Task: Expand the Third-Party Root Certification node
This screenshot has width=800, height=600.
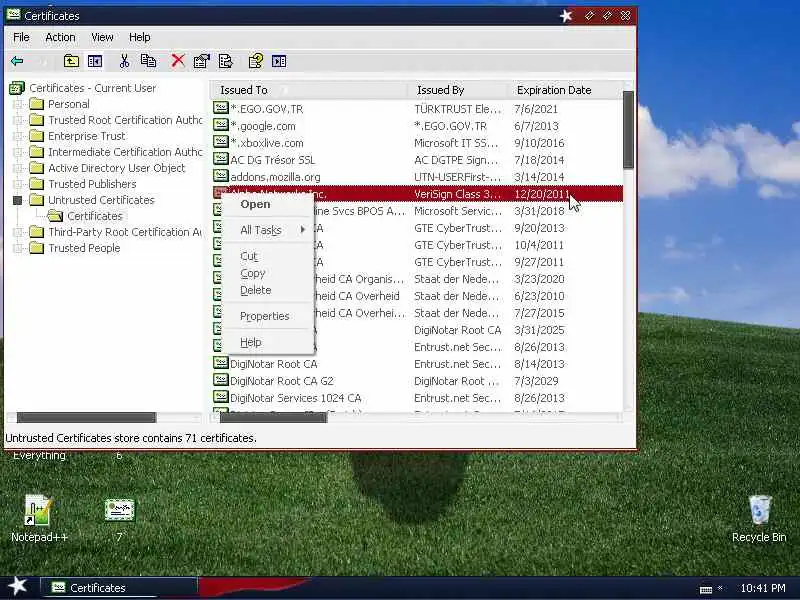Action: pyautogui.click(x=17, y=233)
